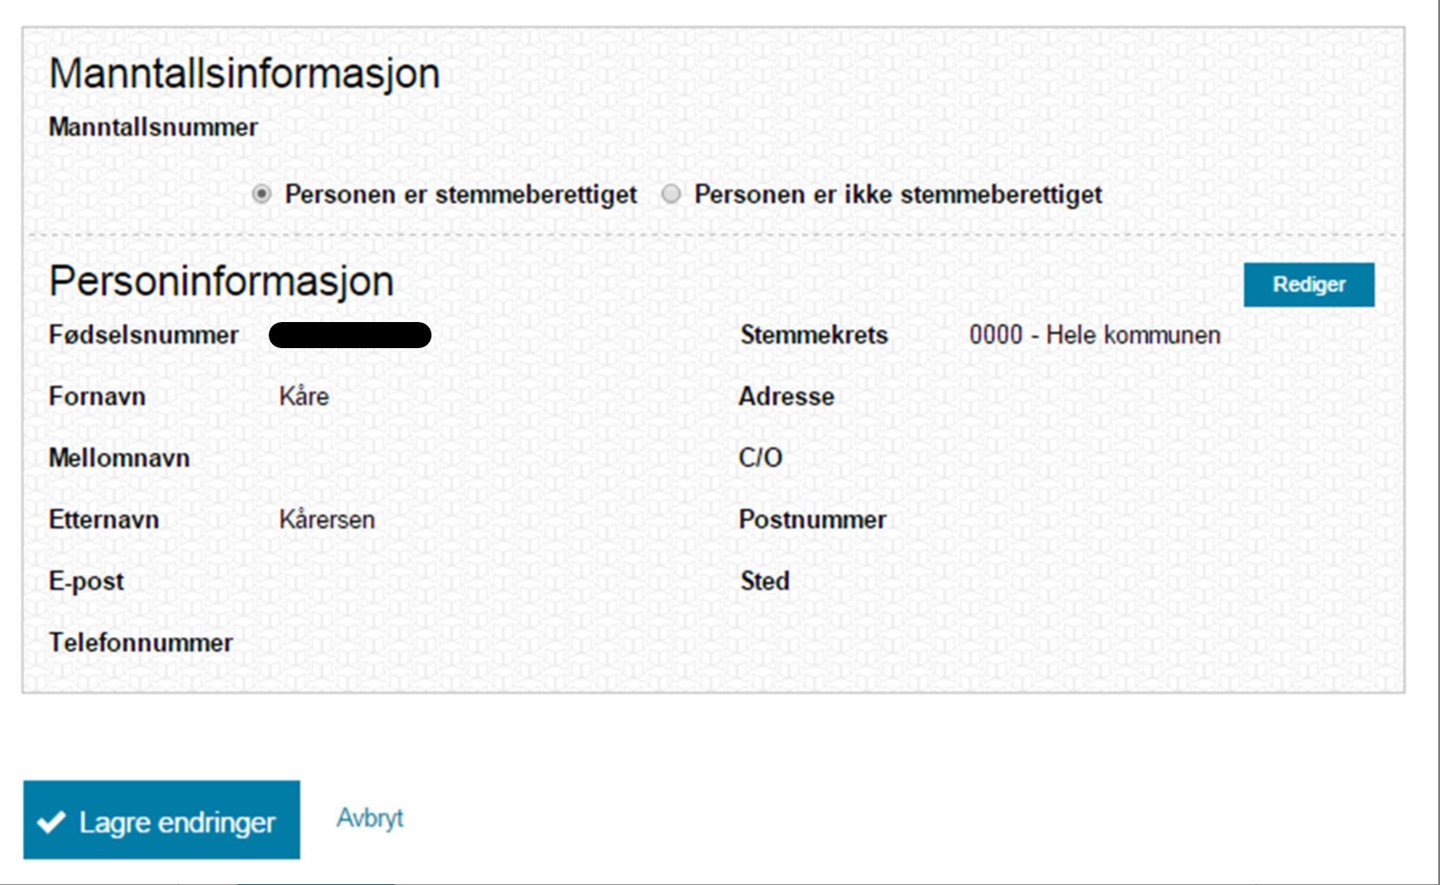Image resolution: width=1440 pixels, height=885 pixels.
Task: Cancel using the Avbryt link
Action: click(x=369, y=818)
